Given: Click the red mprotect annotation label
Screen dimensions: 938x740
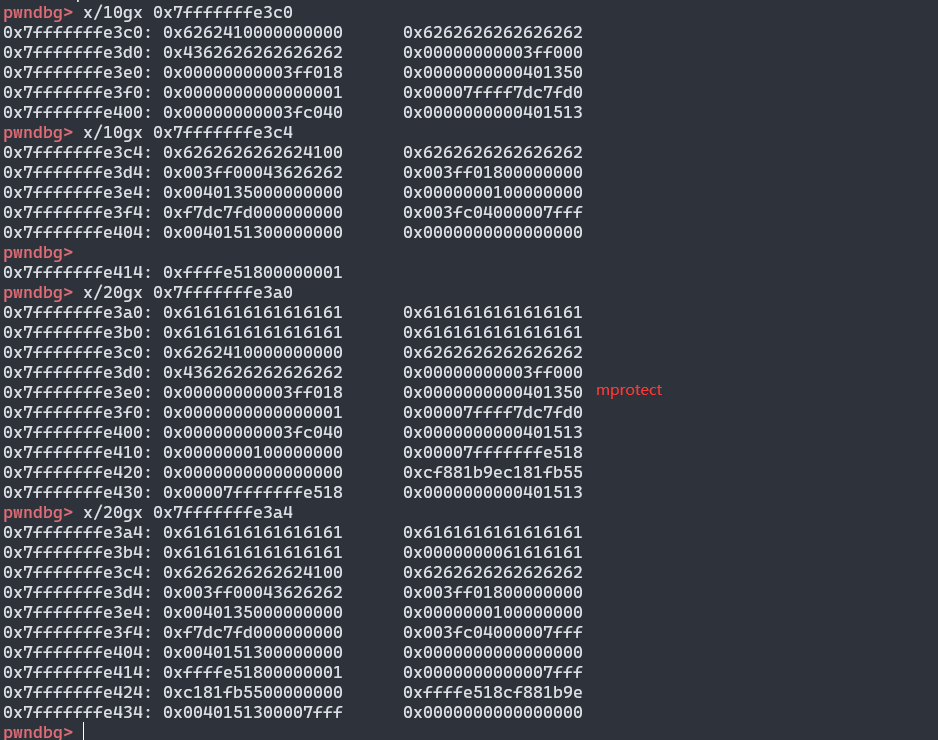Looking at the screenshot, I should click(x=629, y=391).
